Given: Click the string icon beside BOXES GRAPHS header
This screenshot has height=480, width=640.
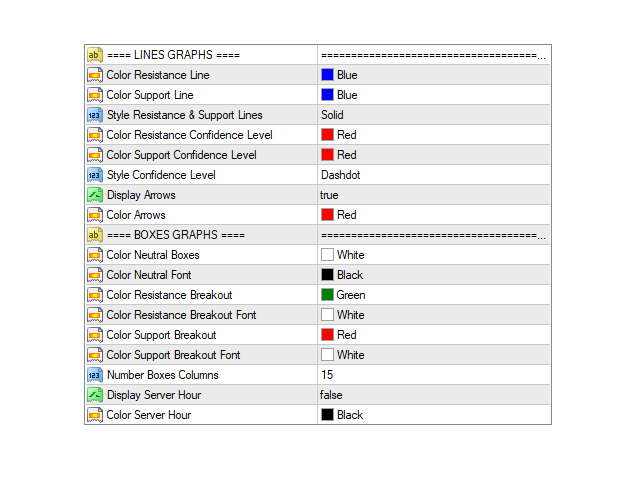Looking at the screenshot, I should click(95, 235).
